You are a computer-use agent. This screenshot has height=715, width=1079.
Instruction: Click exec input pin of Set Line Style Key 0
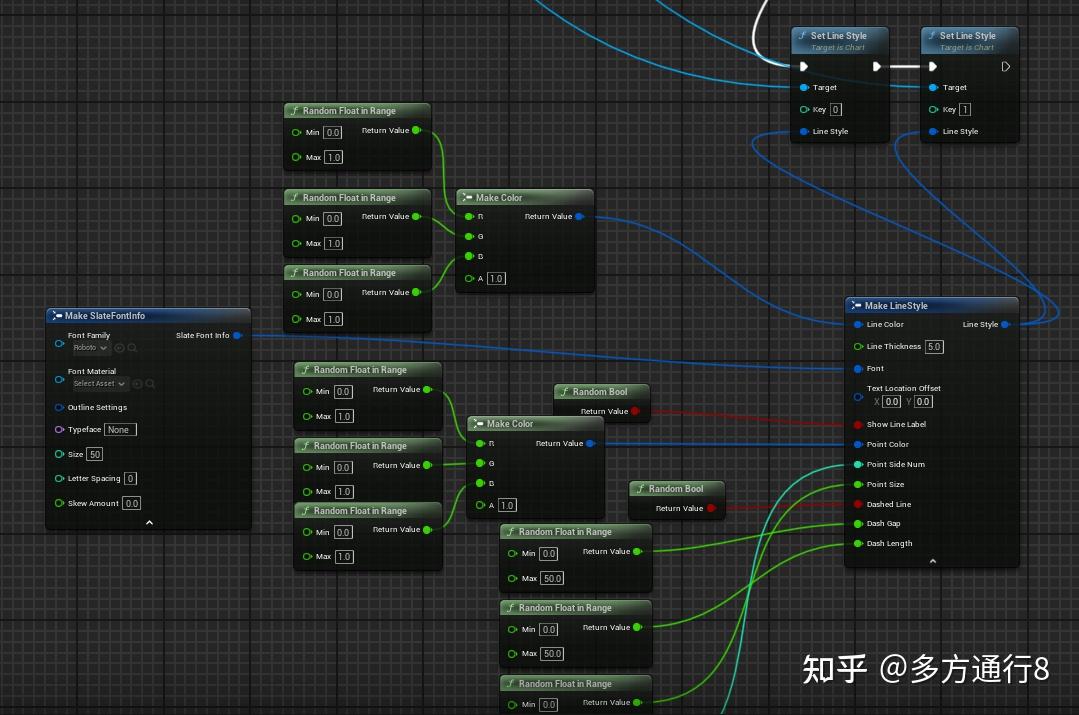point(804,67)
